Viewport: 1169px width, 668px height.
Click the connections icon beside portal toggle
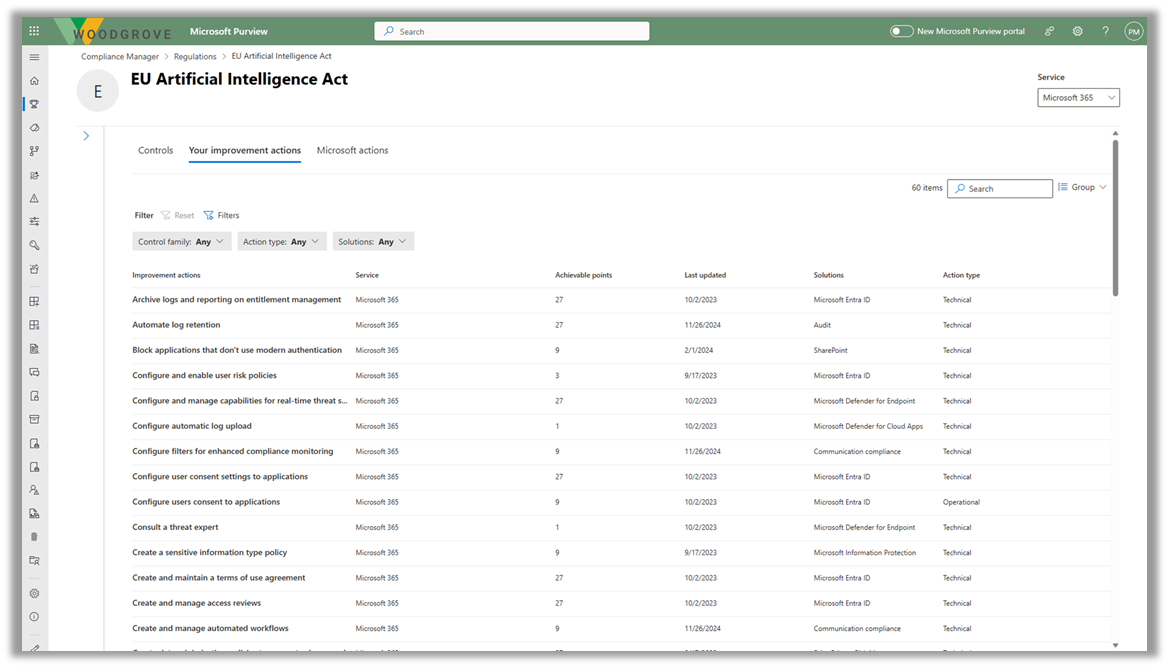pos(1049,31)
